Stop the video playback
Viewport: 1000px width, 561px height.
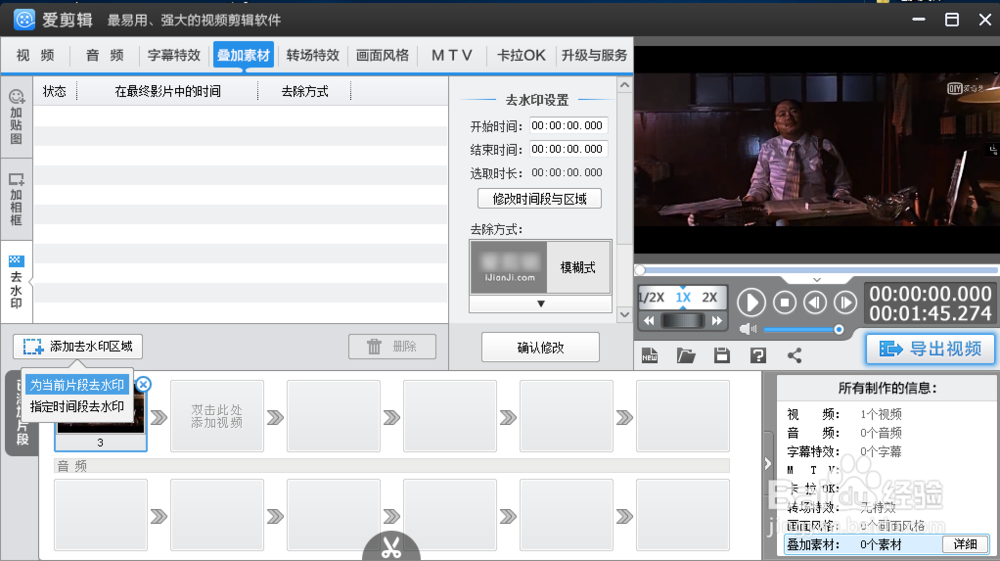click(784, 302)
